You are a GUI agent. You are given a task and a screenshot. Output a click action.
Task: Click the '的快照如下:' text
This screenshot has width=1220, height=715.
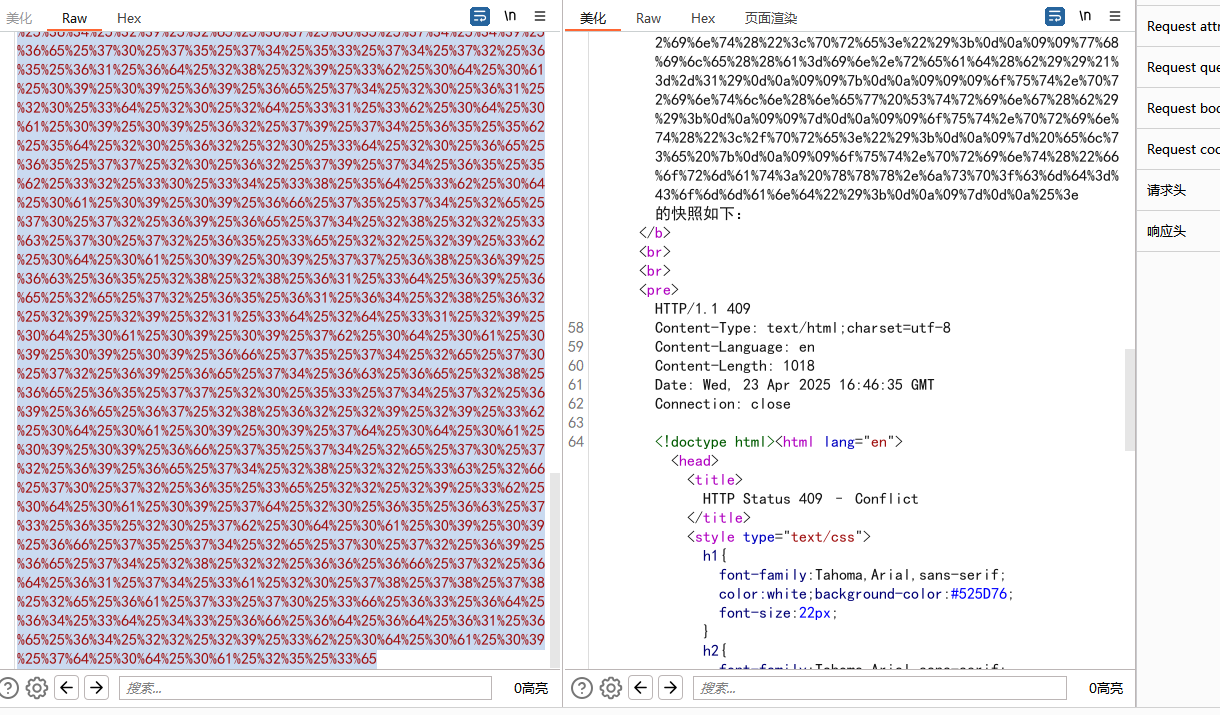(x=699, y=214)
